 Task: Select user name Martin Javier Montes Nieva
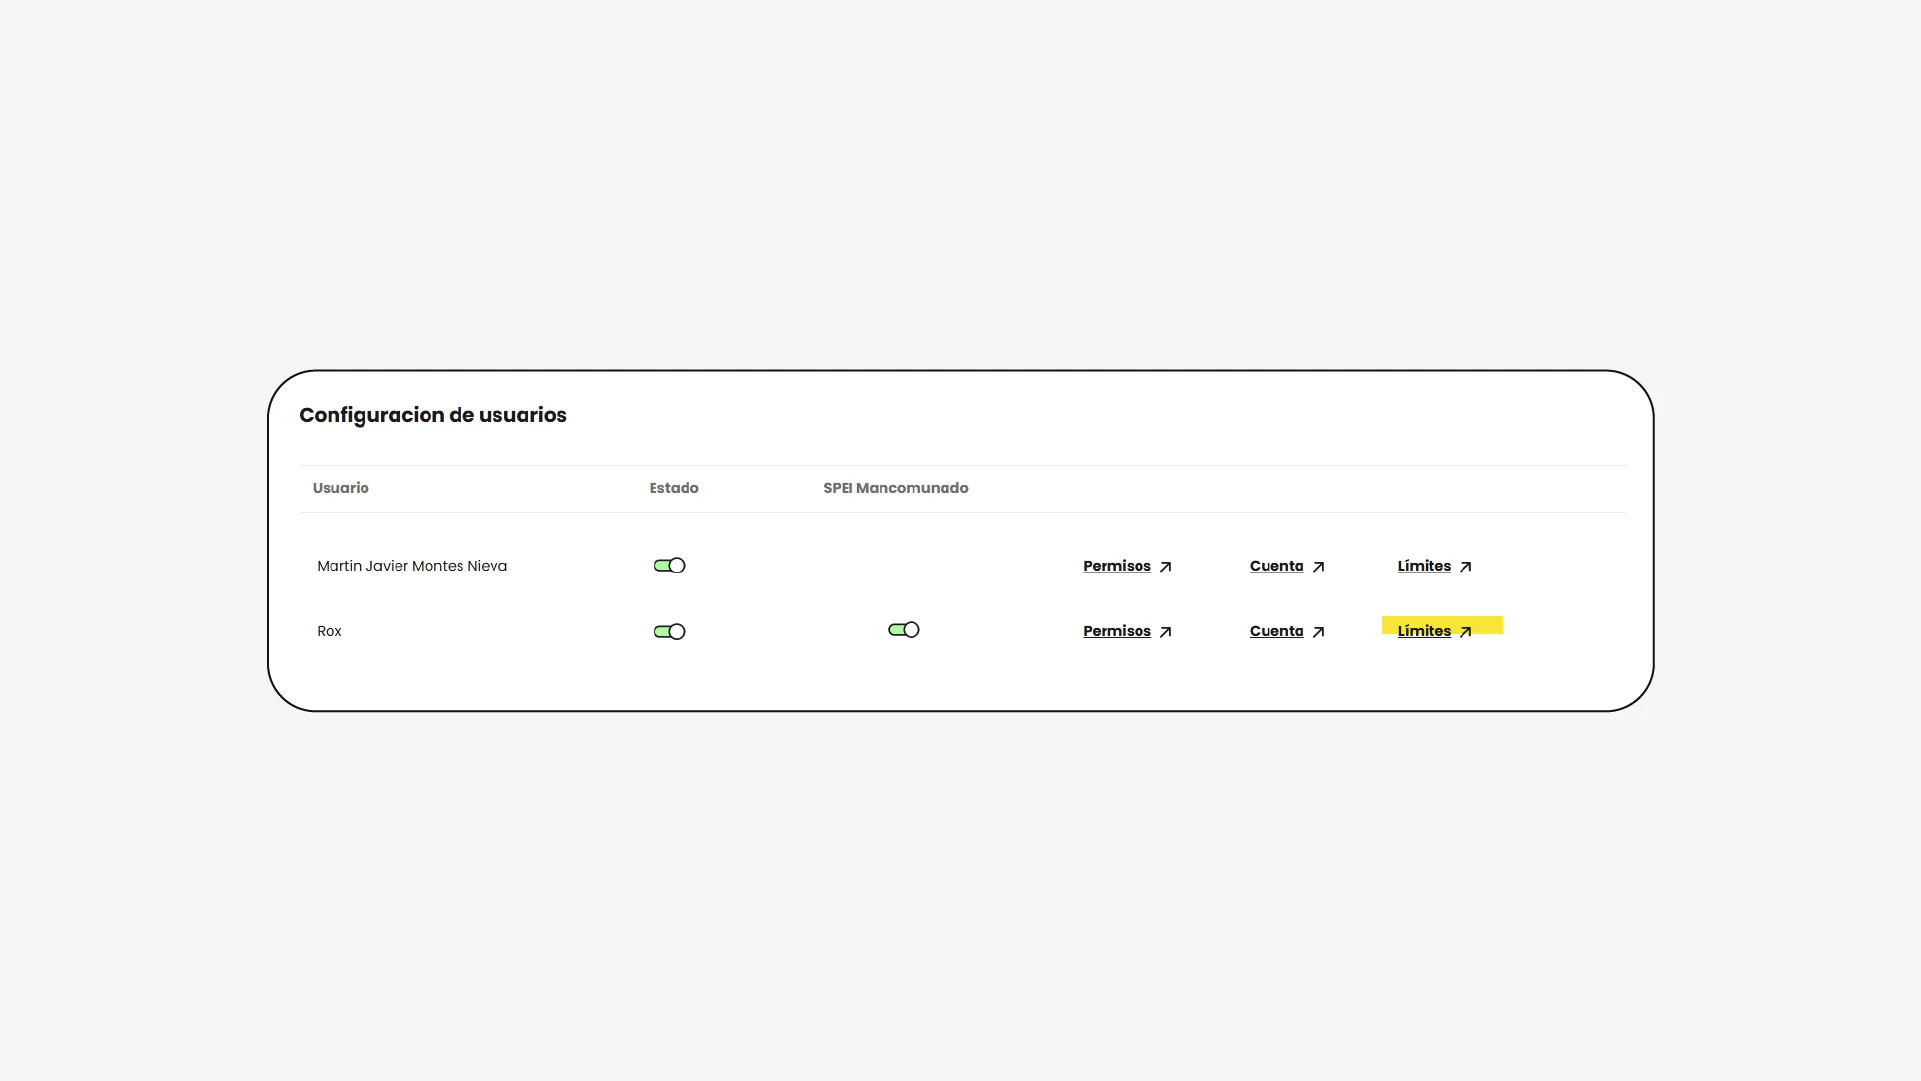click(x=411, y=566)
